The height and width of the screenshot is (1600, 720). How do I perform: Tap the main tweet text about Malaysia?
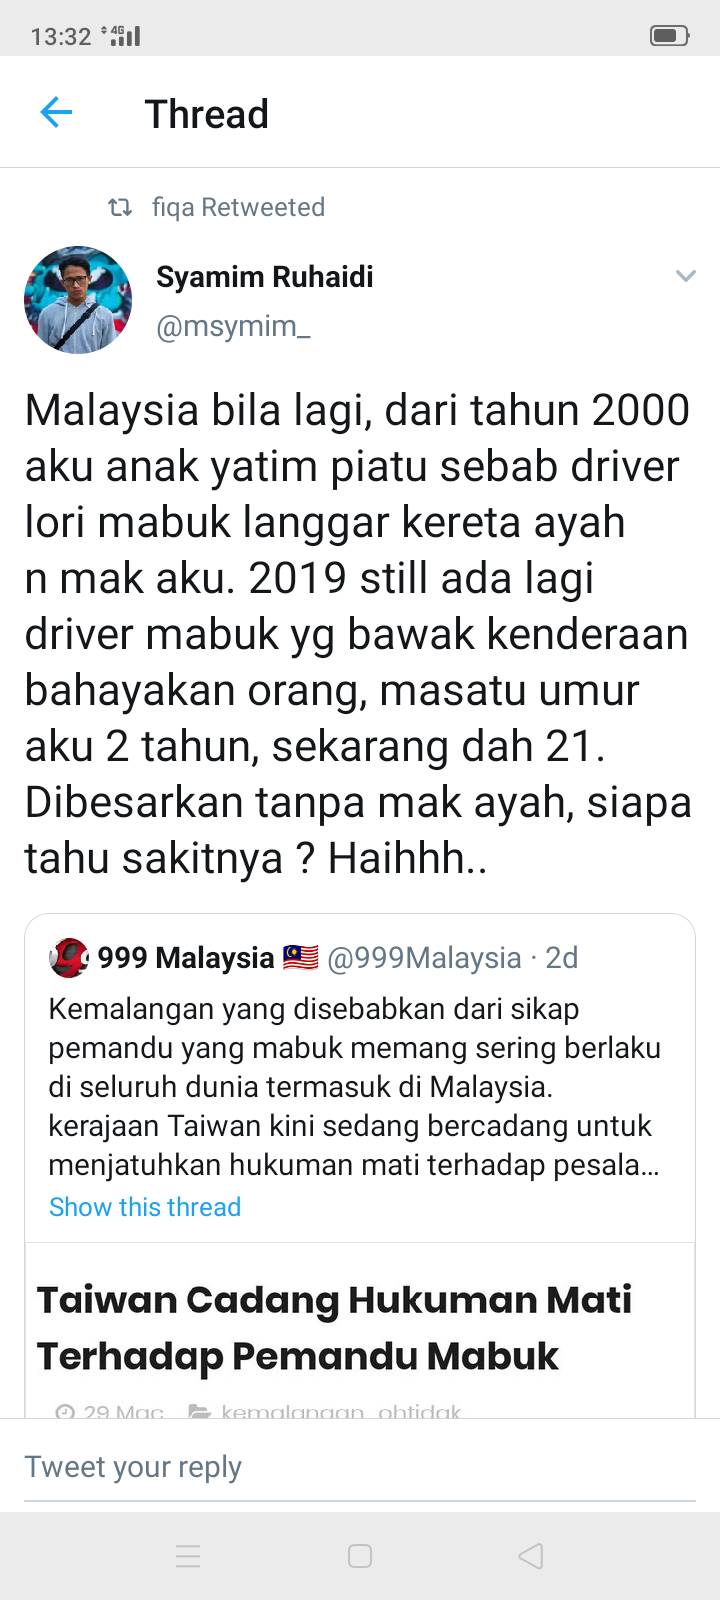358,634
